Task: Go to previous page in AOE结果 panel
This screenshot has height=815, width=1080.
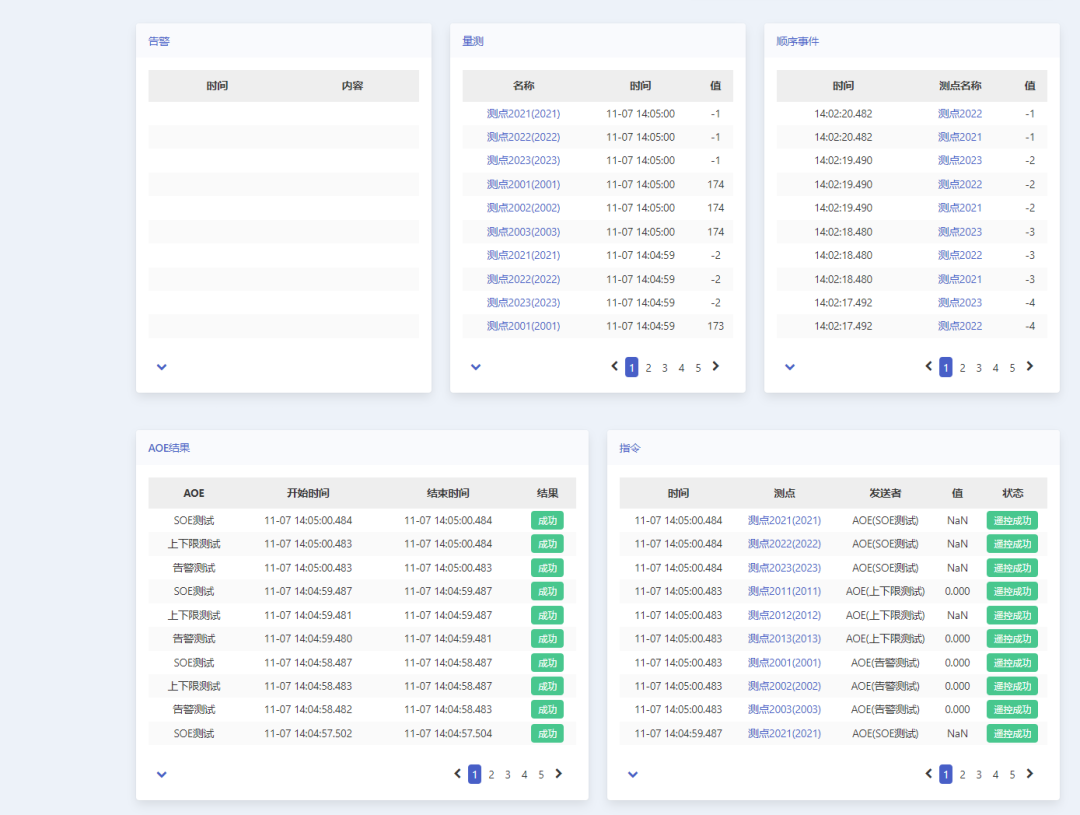Action: pos(457,774)
